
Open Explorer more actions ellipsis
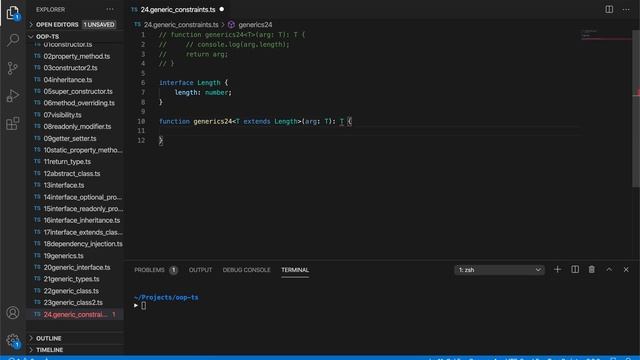pyautogui.click(x=110, y=9)
